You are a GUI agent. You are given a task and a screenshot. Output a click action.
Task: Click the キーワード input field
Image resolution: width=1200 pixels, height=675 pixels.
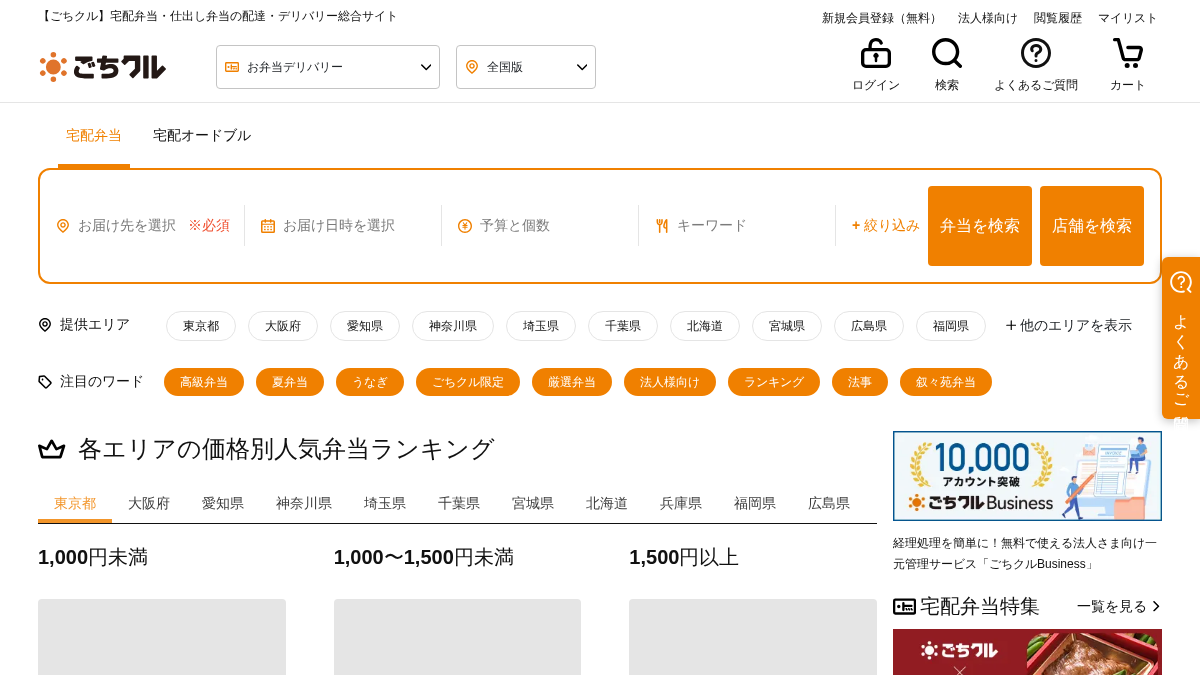(737, 226)
